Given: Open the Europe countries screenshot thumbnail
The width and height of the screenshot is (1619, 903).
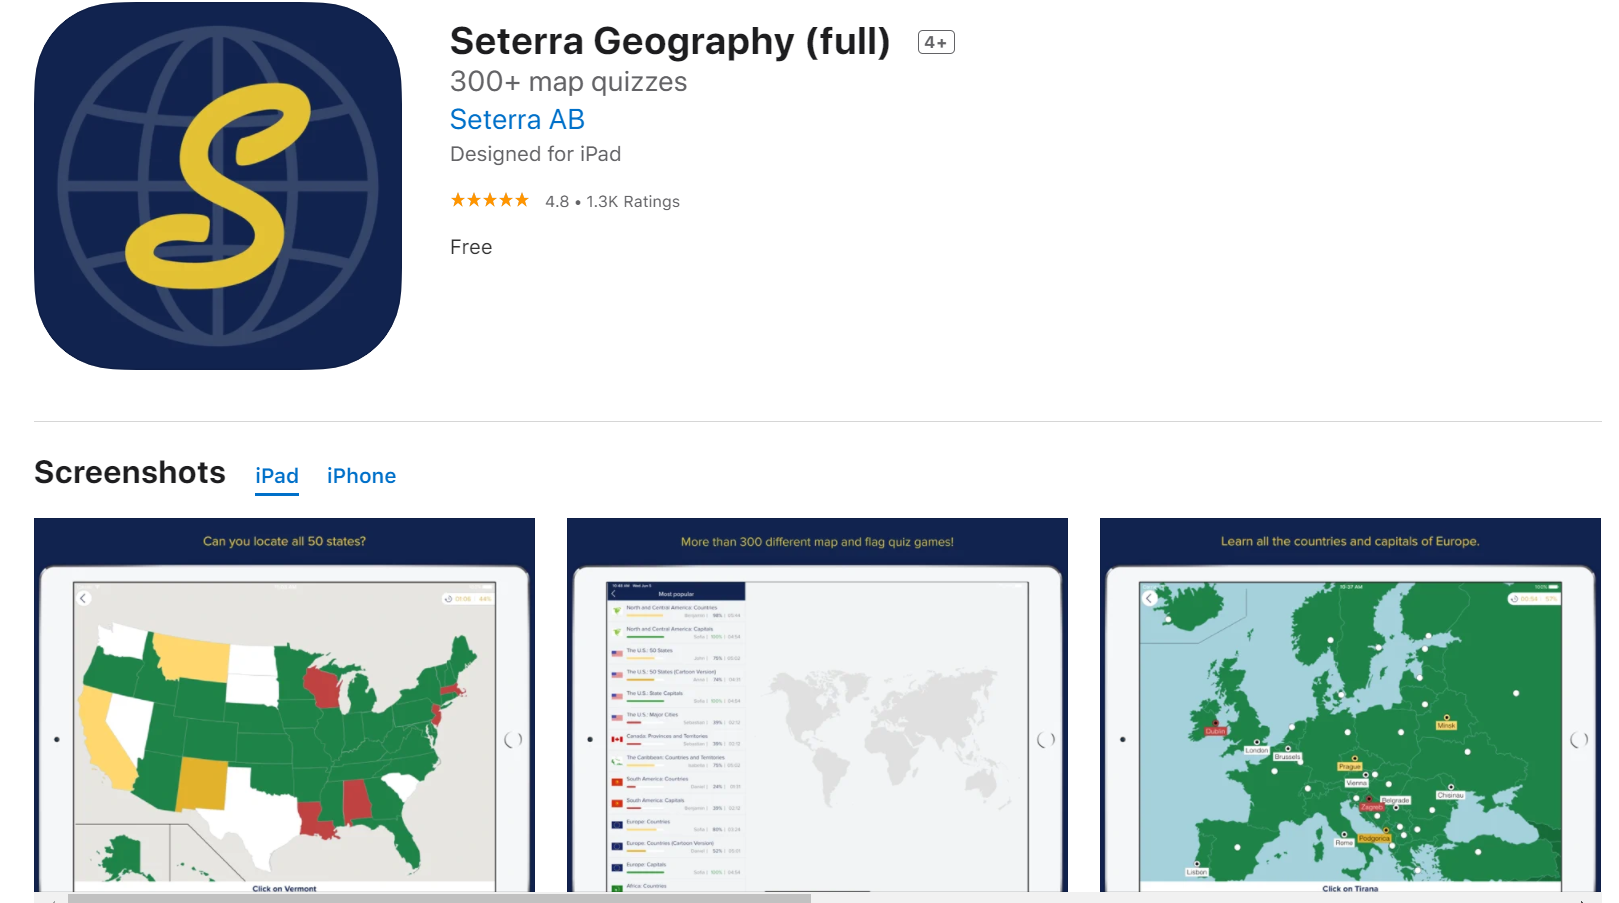Looking at the screenshot, I should tap(1350, 705).
